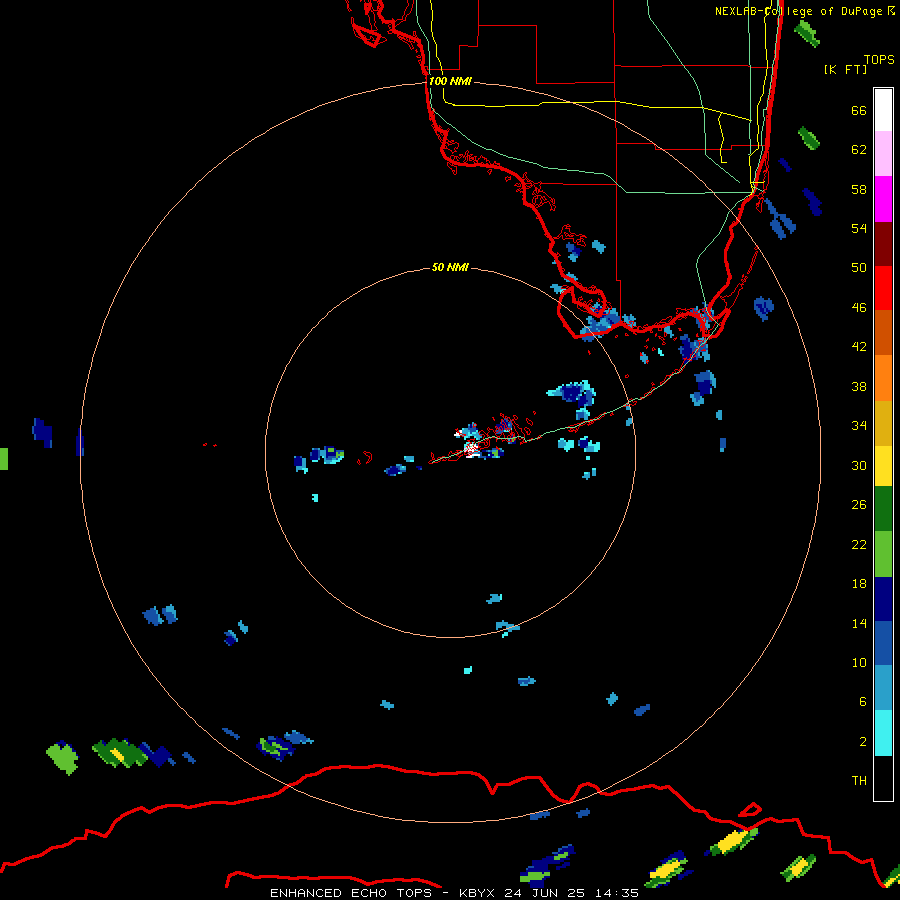Click the '24 JUN 25' date in caption
900x900 pixels.
[x=544, y=893]
